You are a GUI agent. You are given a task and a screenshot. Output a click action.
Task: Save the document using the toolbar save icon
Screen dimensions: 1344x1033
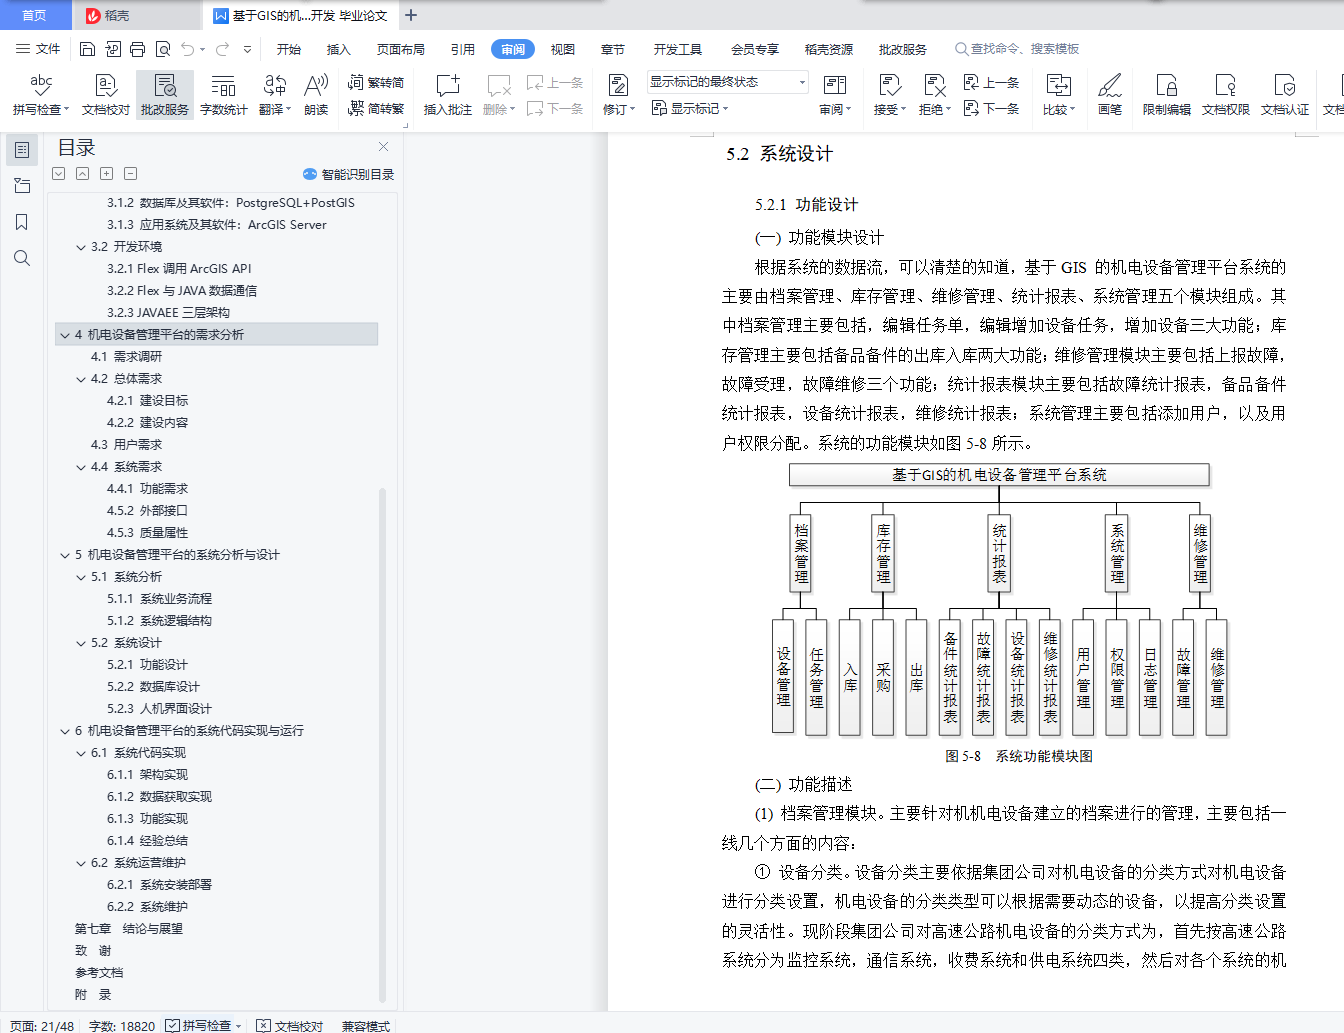(x=87, y=49)
